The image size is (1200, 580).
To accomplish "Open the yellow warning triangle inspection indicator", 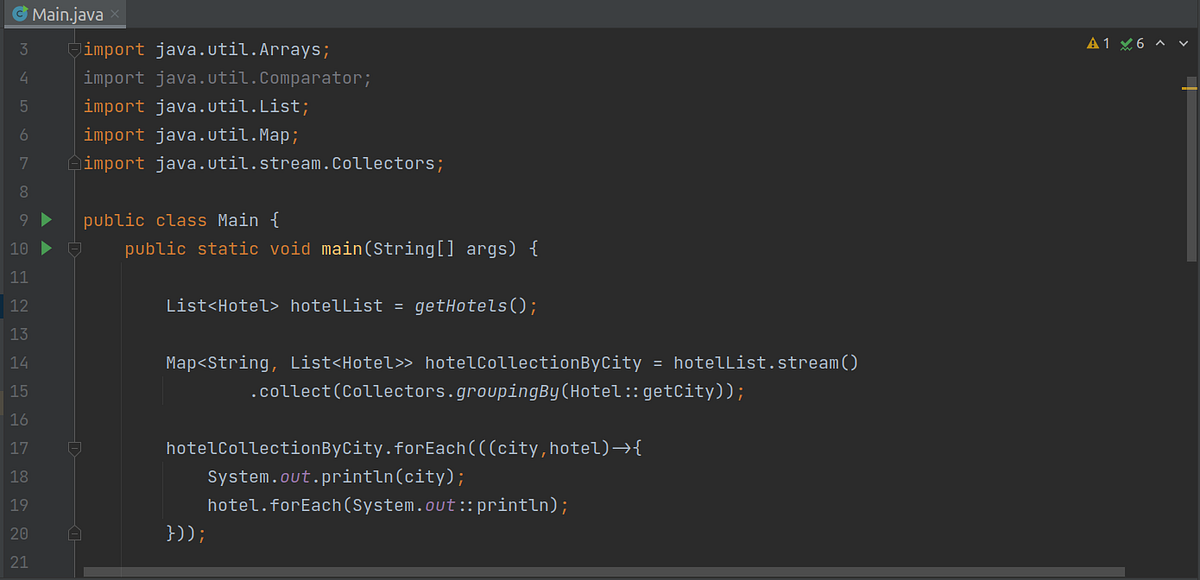I will coord(1094,43).
